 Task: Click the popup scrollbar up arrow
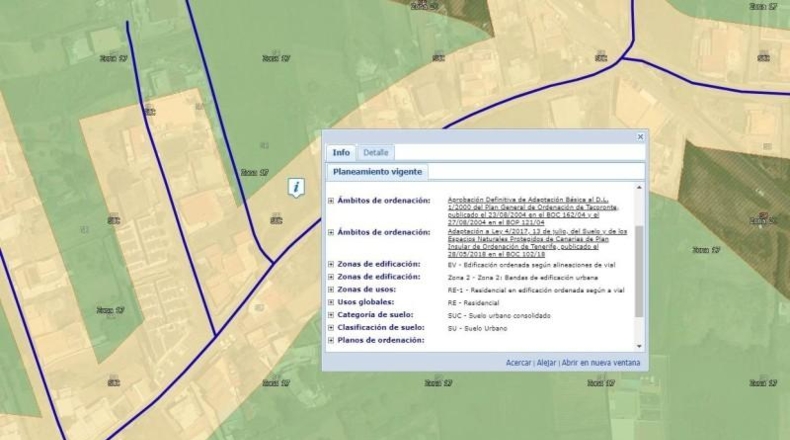coord(639,187)
